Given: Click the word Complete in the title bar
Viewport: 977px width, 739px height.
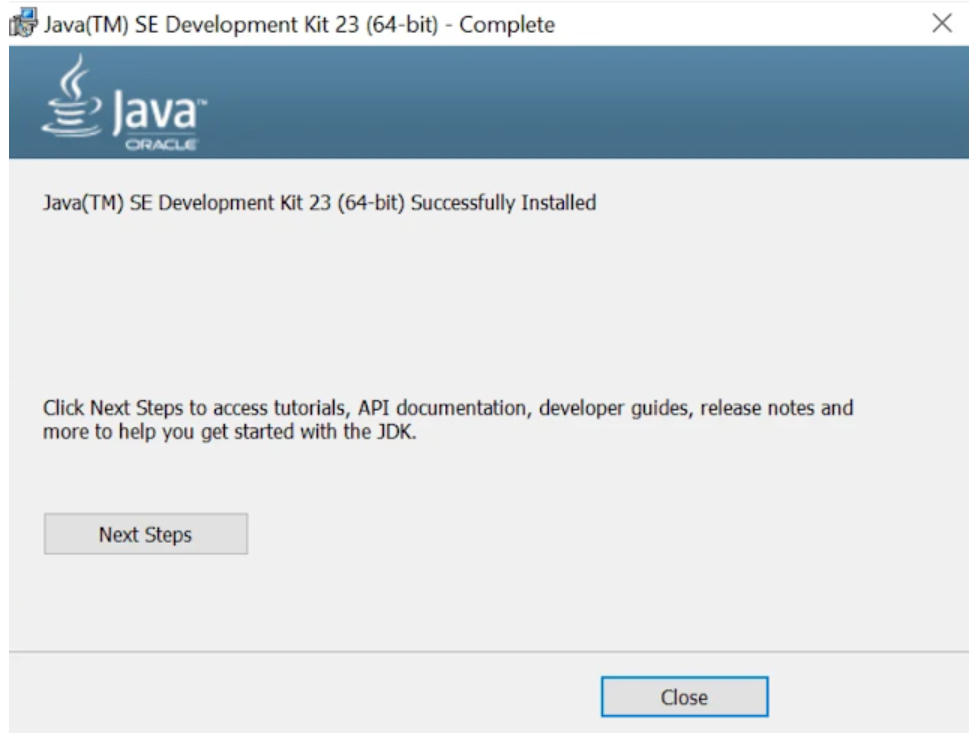Looking at the screenshot, I should 507,25.
